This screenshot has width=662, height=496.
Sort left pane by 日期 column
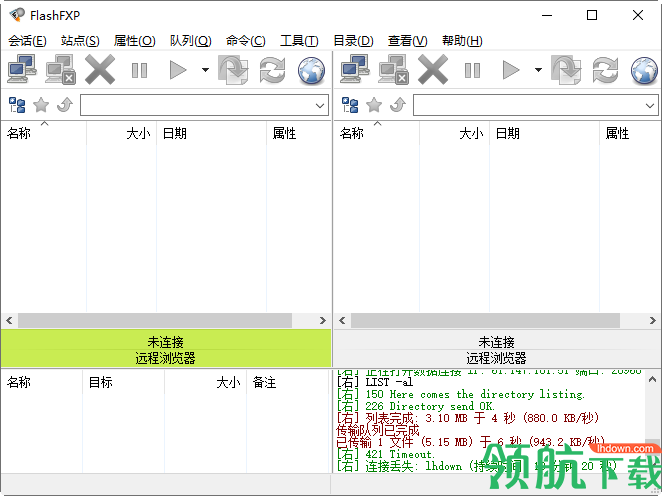(x=212, y=133)
